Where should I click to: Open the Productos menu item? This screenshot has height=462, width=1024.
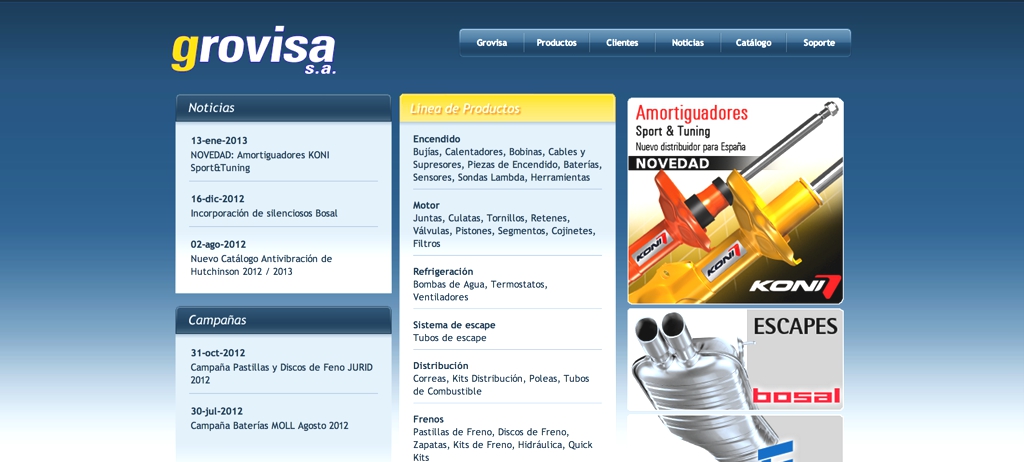pyautogui.click(x=556, y=42)
